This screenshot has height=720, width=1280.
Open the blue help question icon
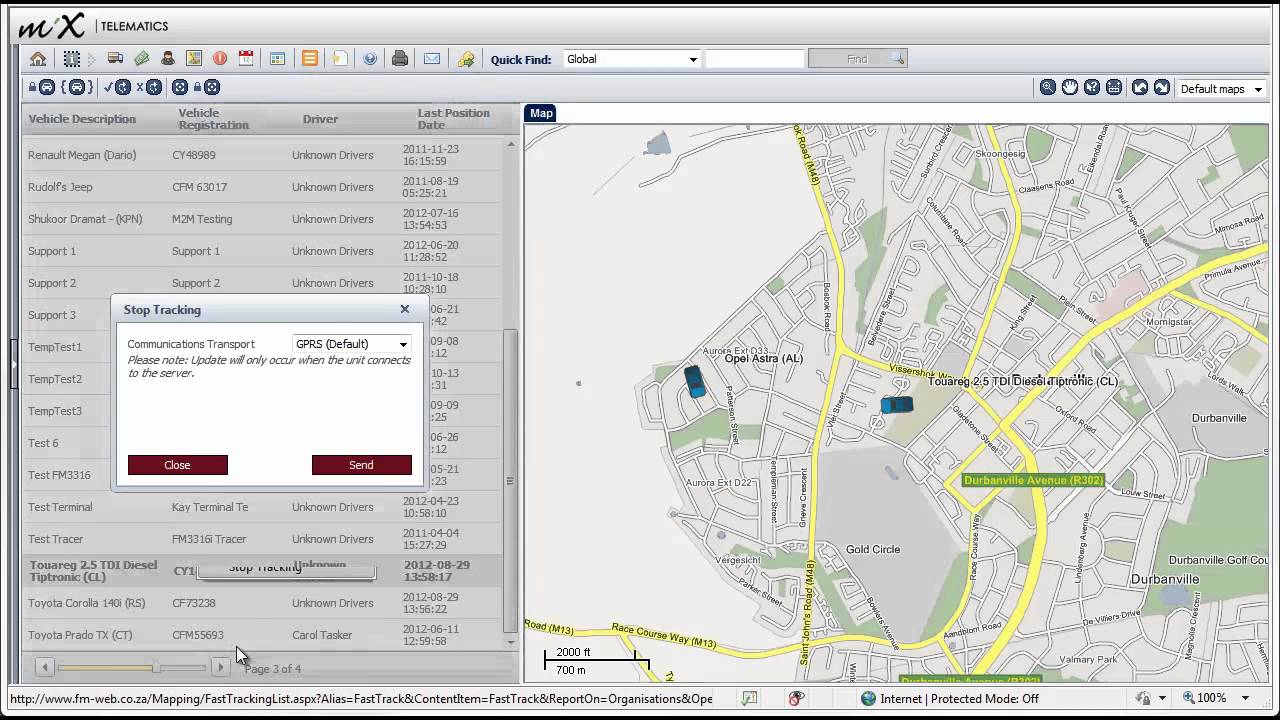pos(370,59)
